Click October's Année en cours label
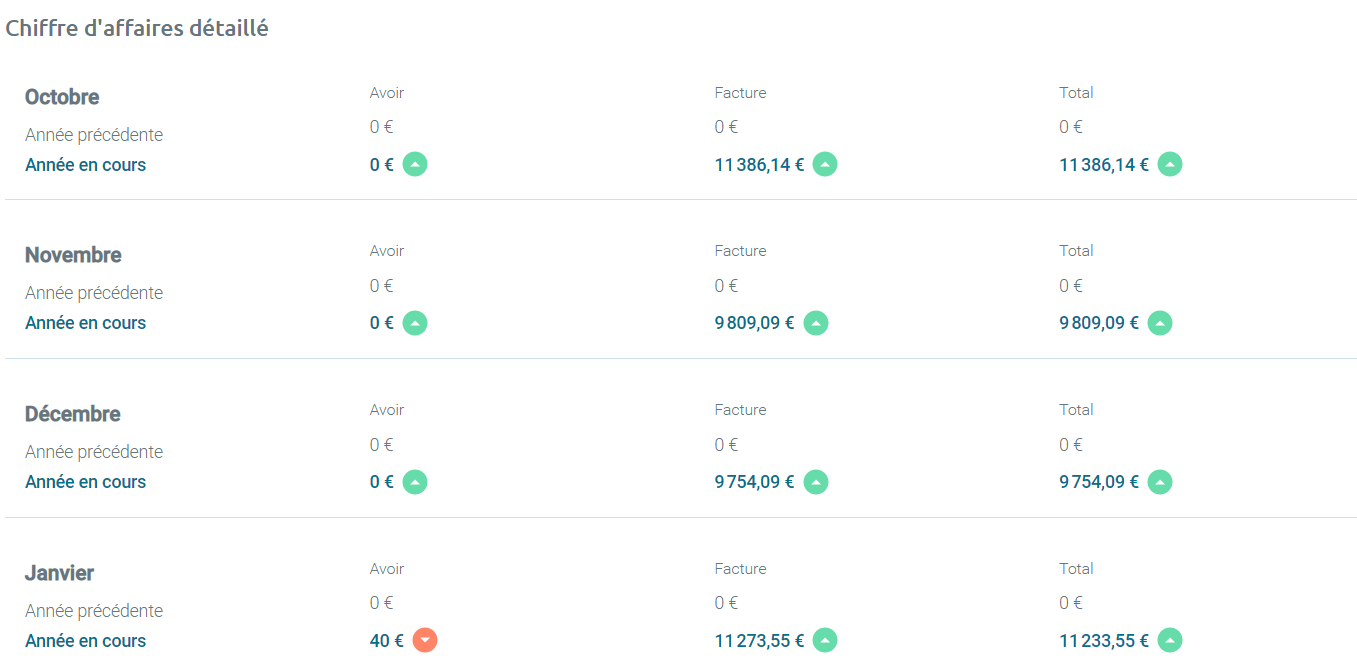Screen dimensions: 1357x670 86,165
